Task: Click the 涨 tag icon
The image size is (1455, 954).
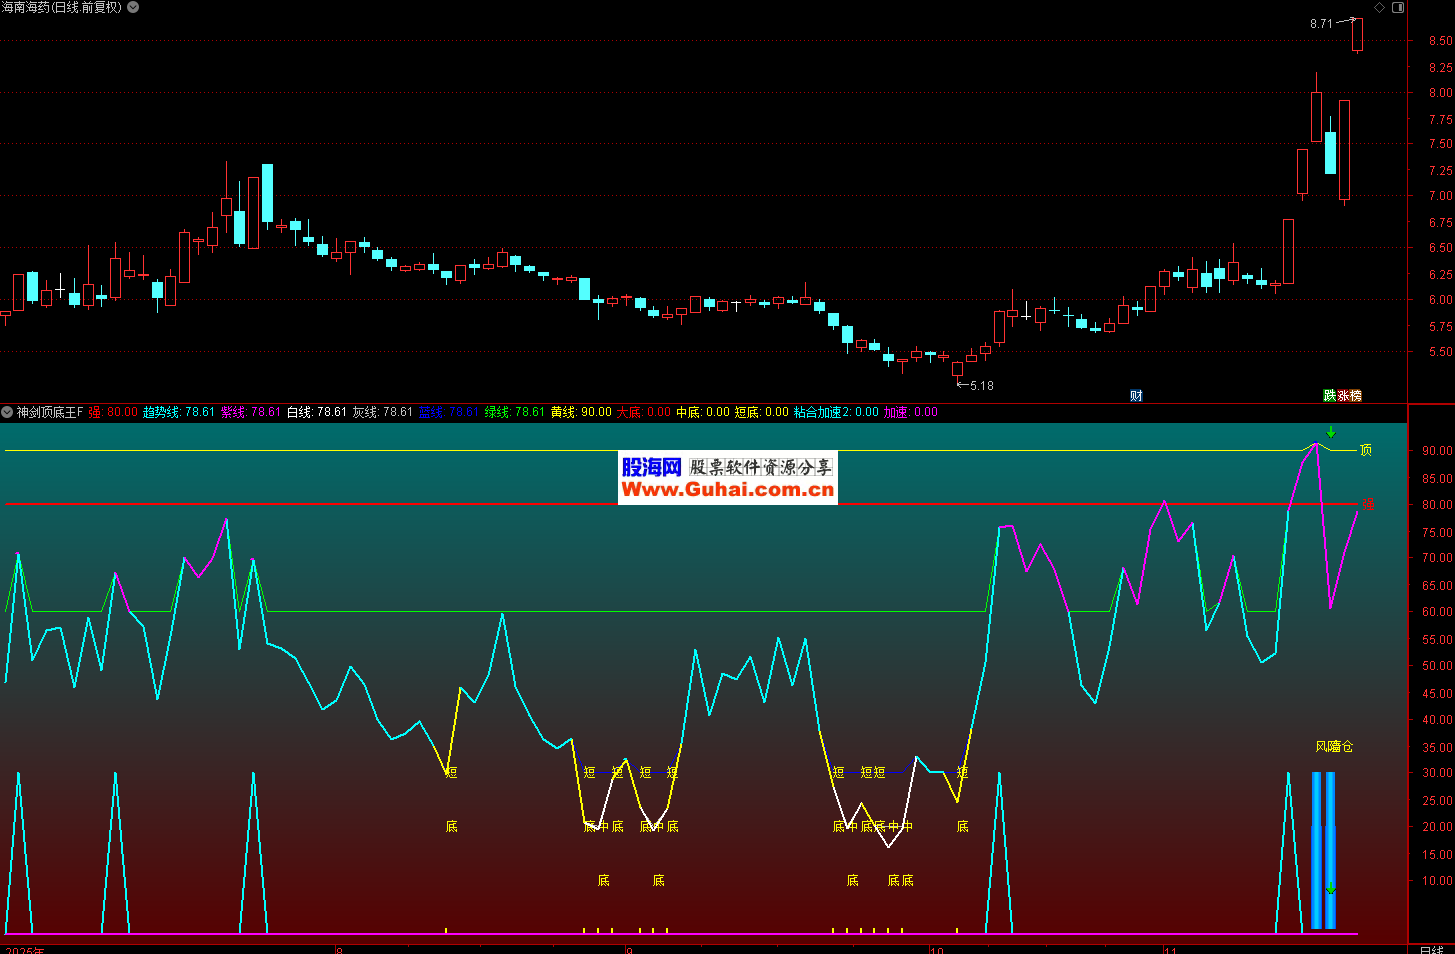Action: (x=1343, y=396)
